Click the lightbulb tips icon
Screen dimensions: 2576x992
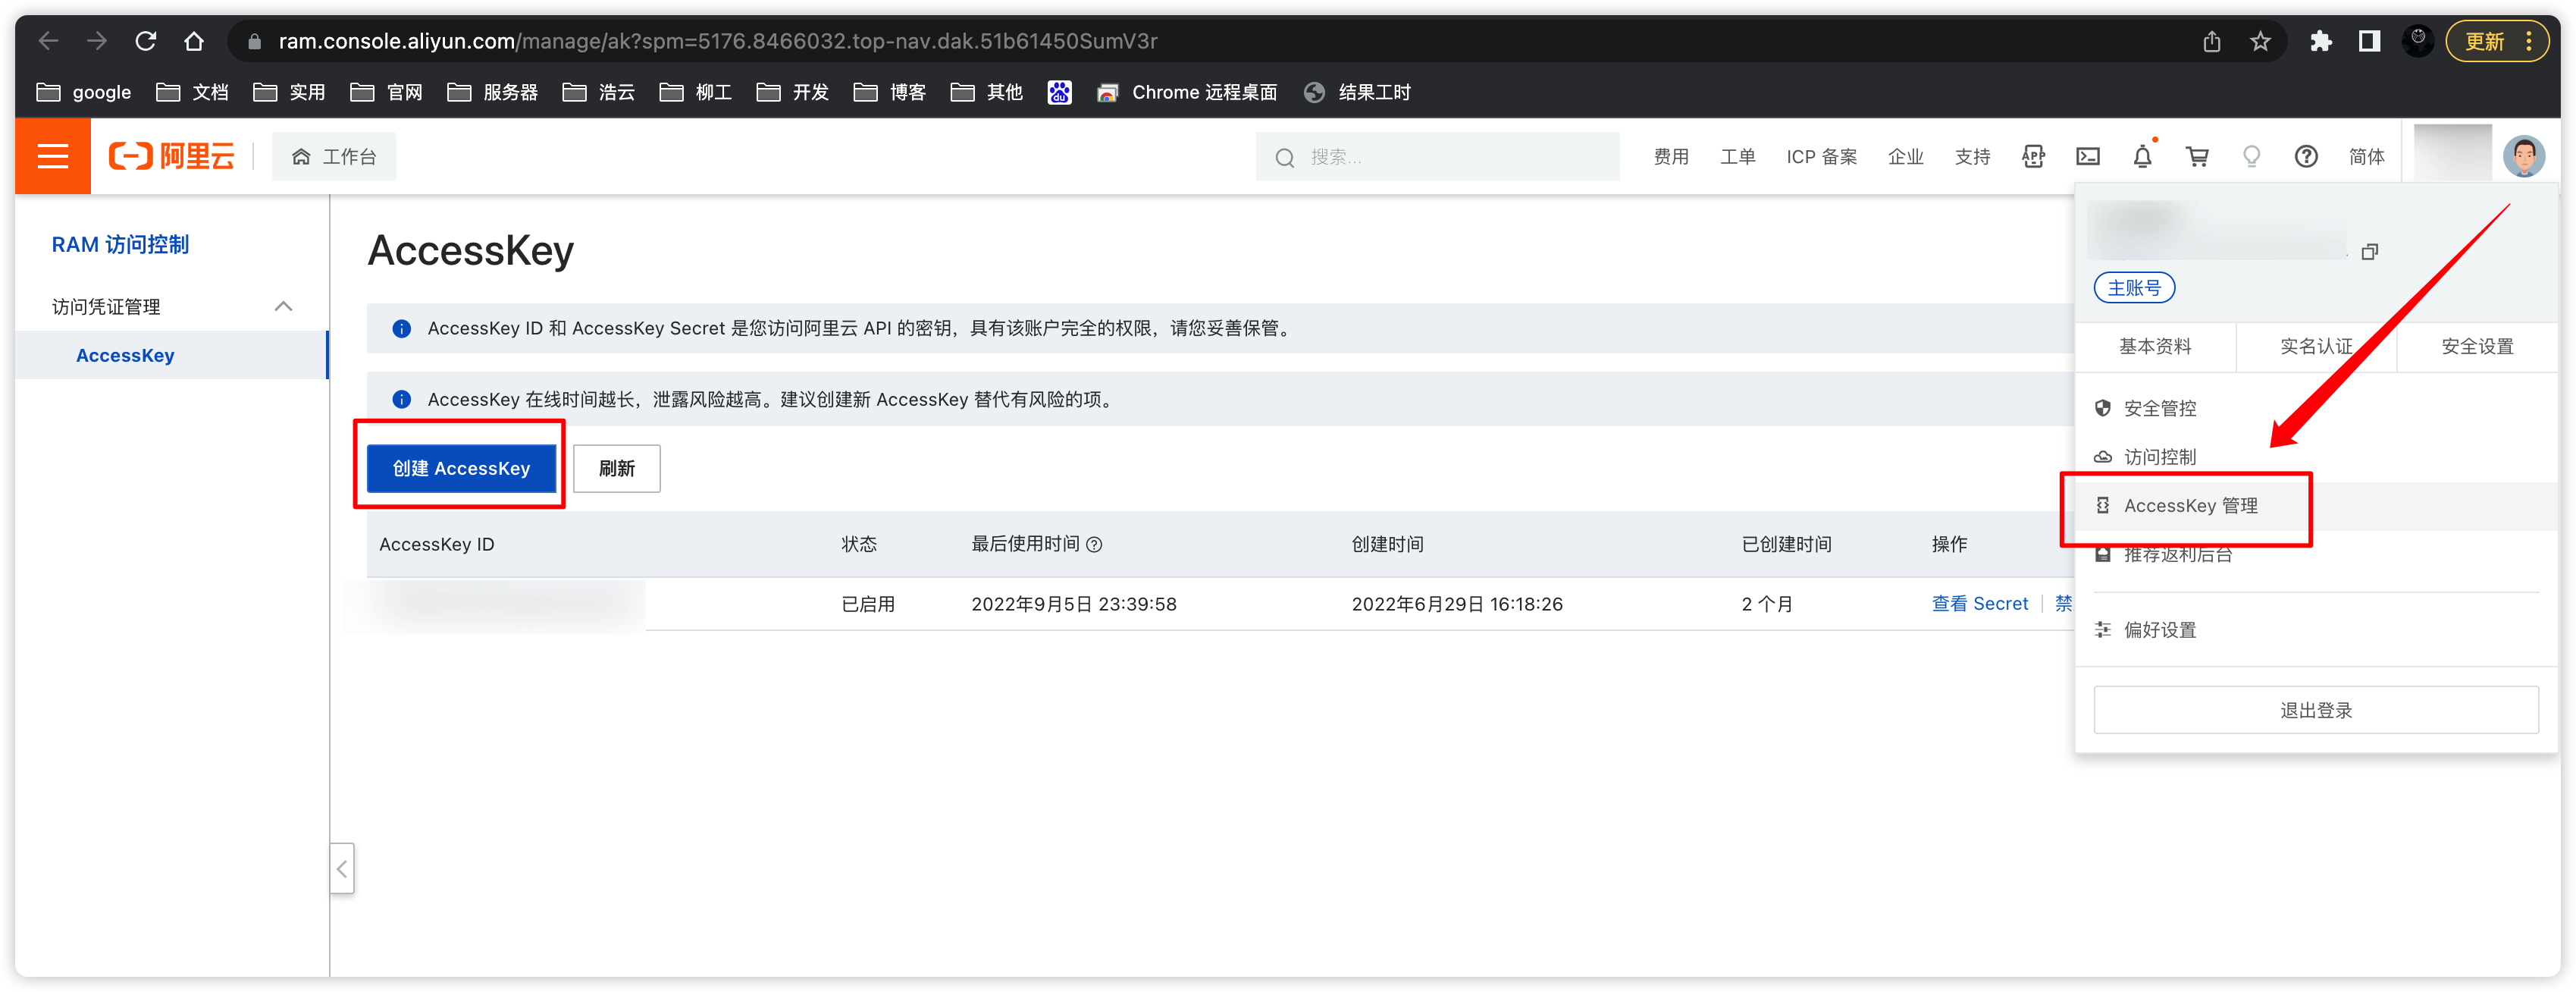[x=2251, y=156]
